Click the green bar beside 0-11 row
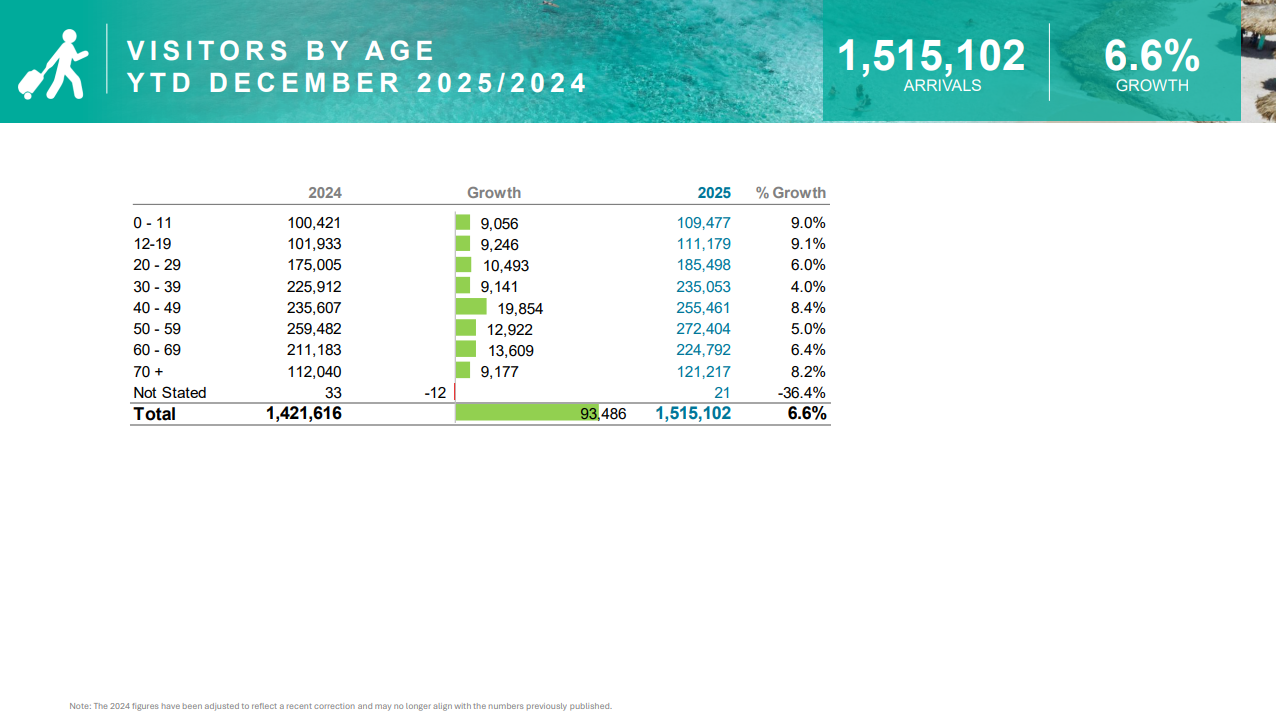Image resolution: width=1276 pixels, height=714 pixels. 463,222
